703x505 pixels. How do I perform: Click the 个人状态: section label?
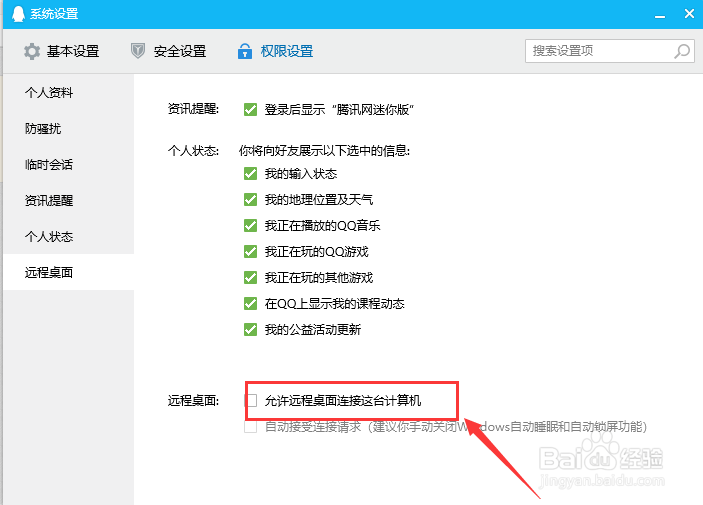pos(193,150)
